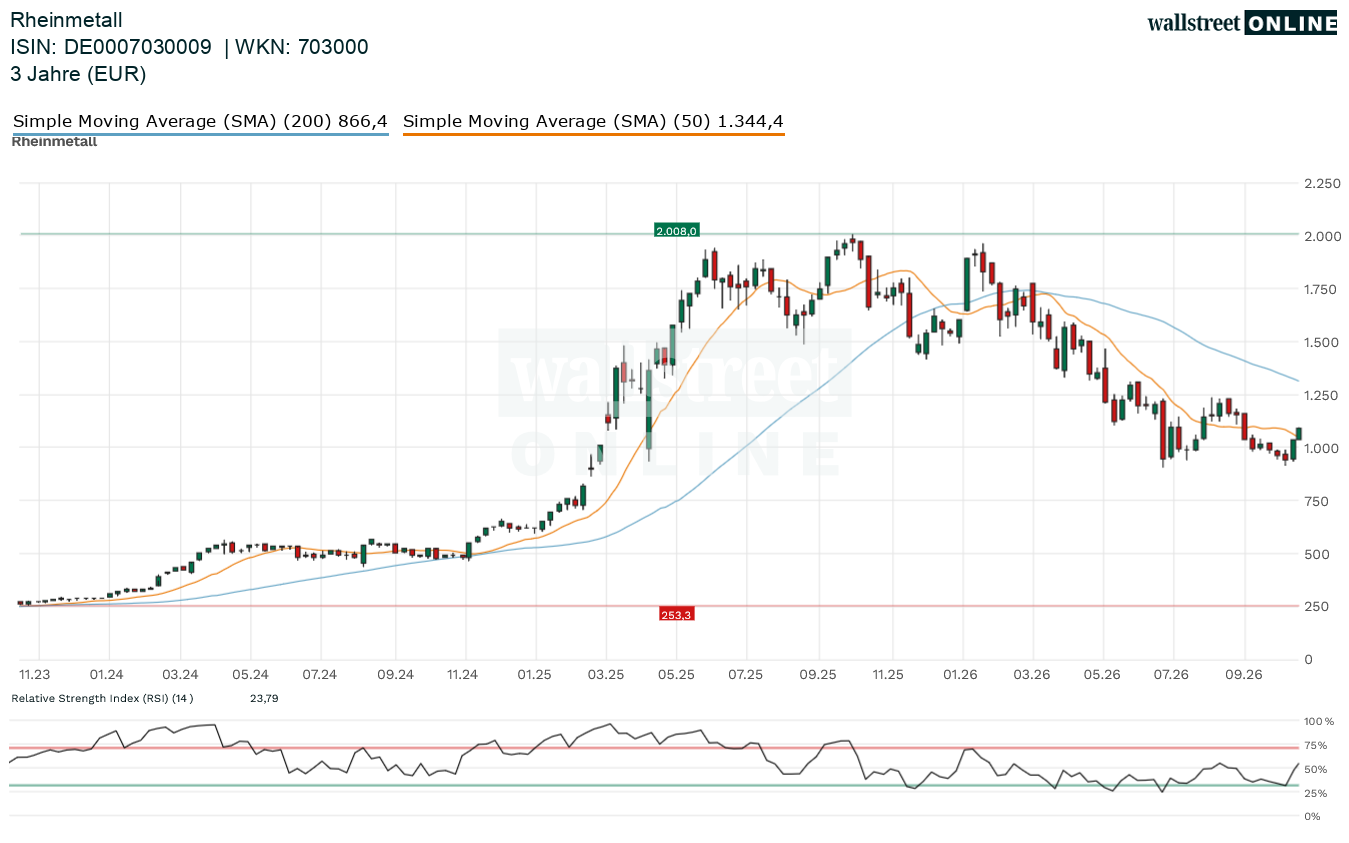Click the 01.25 date axis label
This screenshot has height=843, width=1349.
(535, 675)
